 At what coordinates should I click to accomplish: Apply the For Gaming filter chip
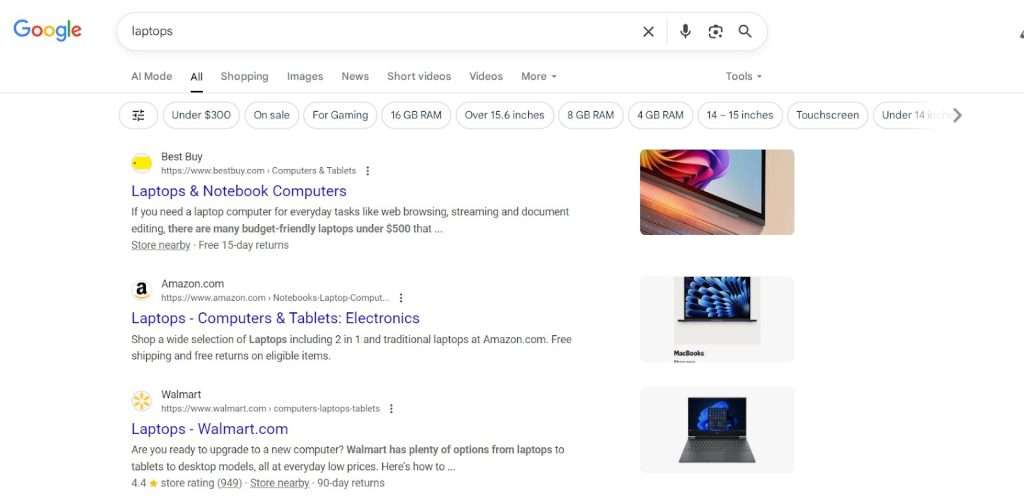point(340,116)
